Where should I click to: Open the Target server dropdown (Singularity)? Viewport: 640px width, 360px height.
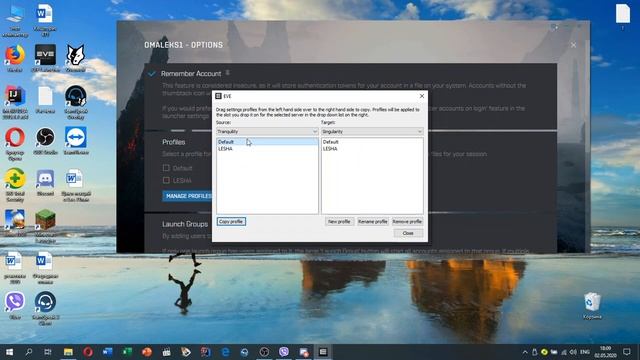[x=372, y=131]
